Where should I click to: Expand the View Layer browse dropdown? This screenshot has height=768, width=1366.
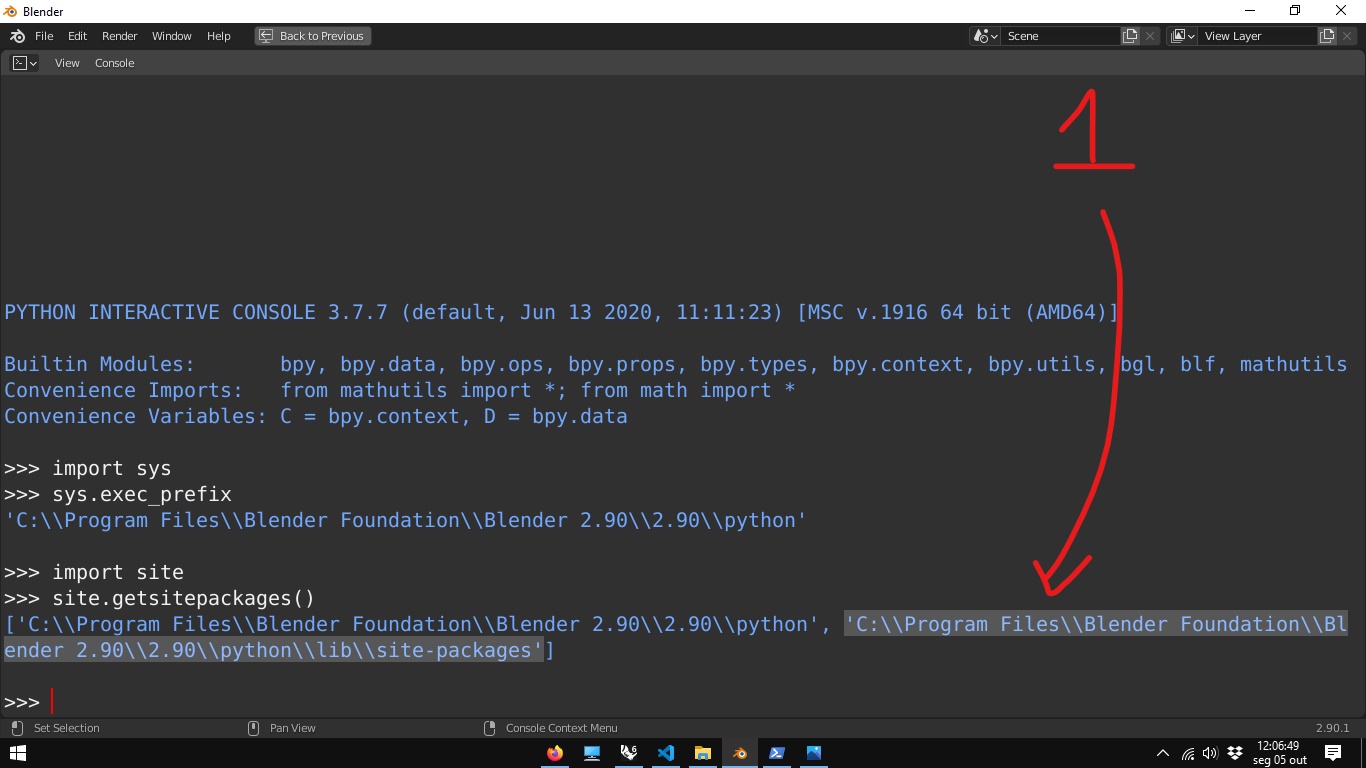coord(1182,36)
